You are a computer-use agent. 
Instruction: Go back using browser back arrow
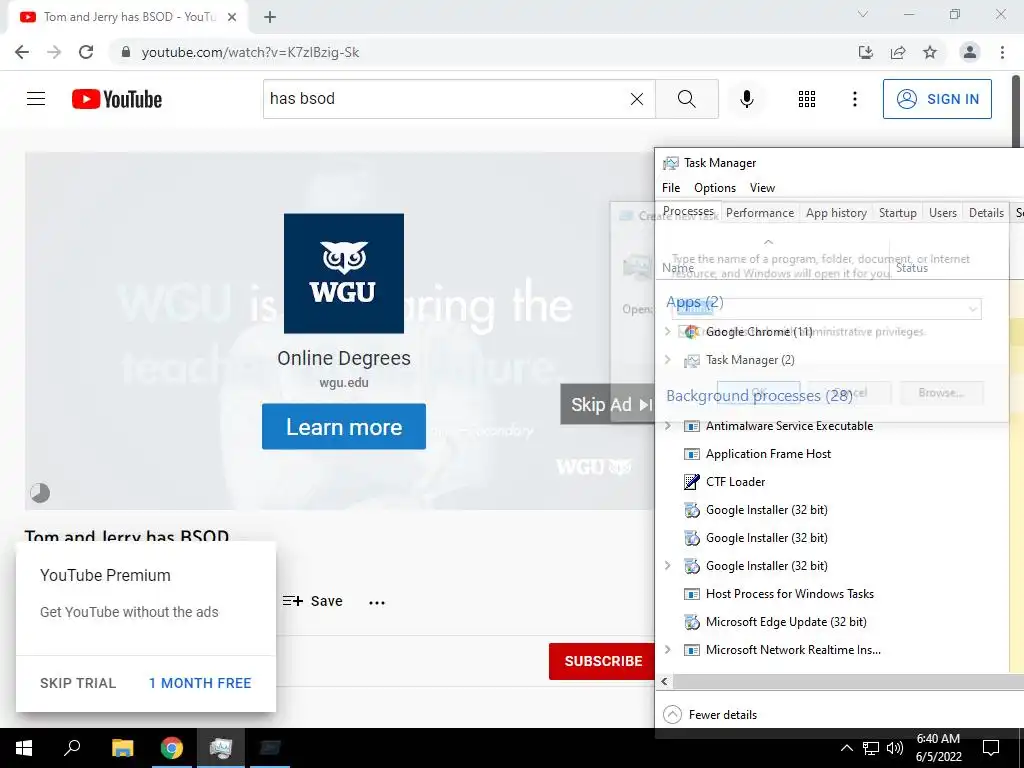[x=22, y=52]
